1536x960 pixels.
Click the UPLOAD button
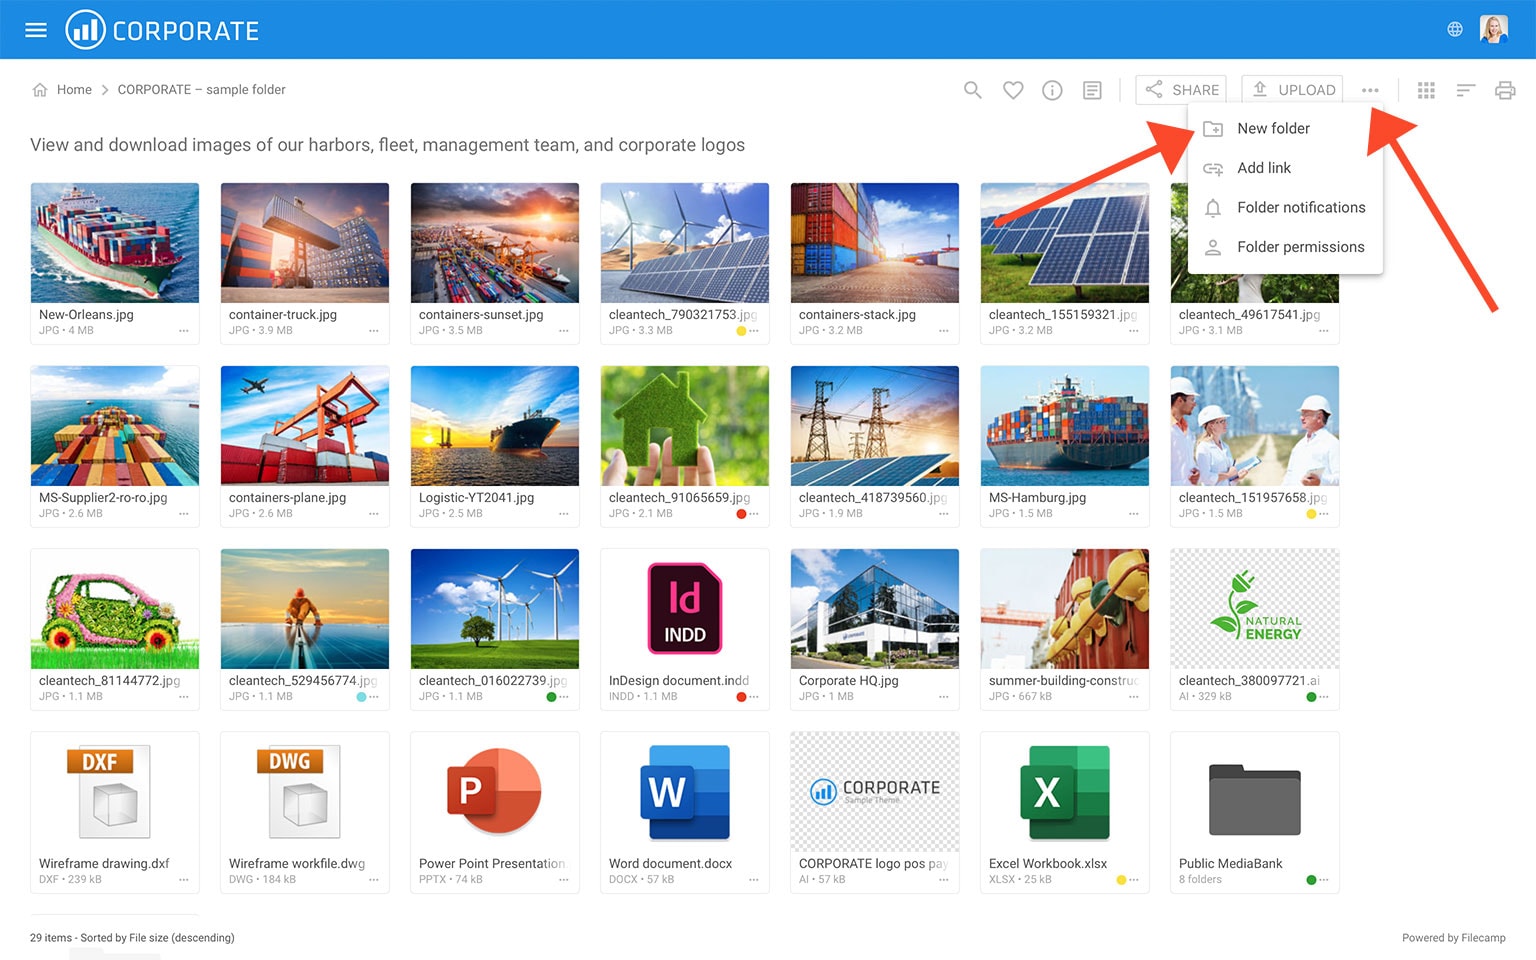coord(1292,90)
